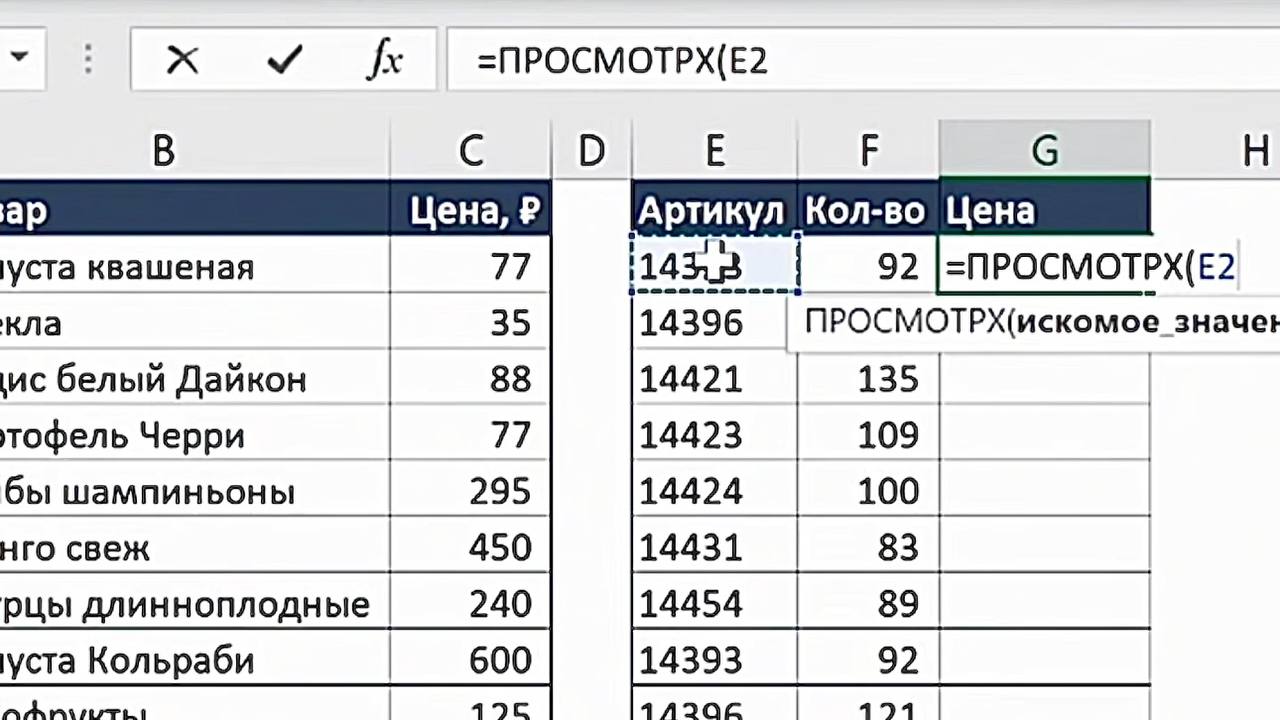Select the 'белый Дайкон' product cell

point(195,379)
